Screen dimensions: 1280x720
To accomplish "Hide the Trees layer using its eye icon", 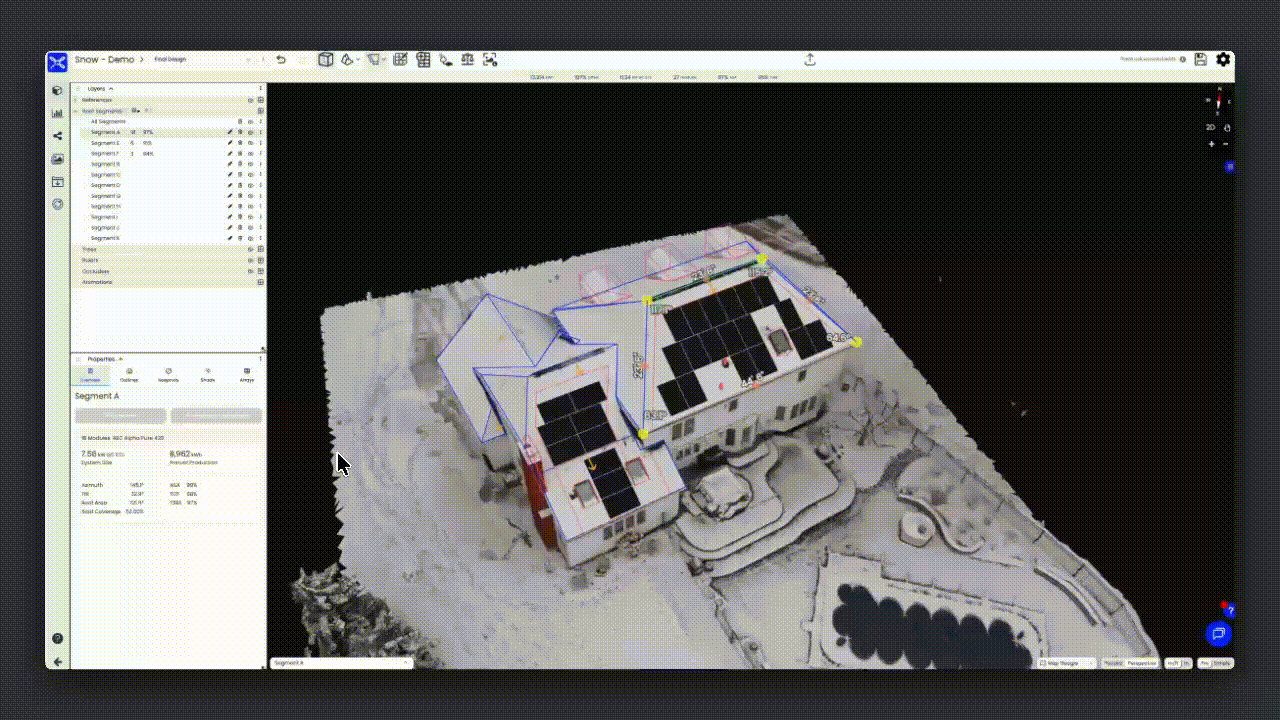I will [250, 249].
